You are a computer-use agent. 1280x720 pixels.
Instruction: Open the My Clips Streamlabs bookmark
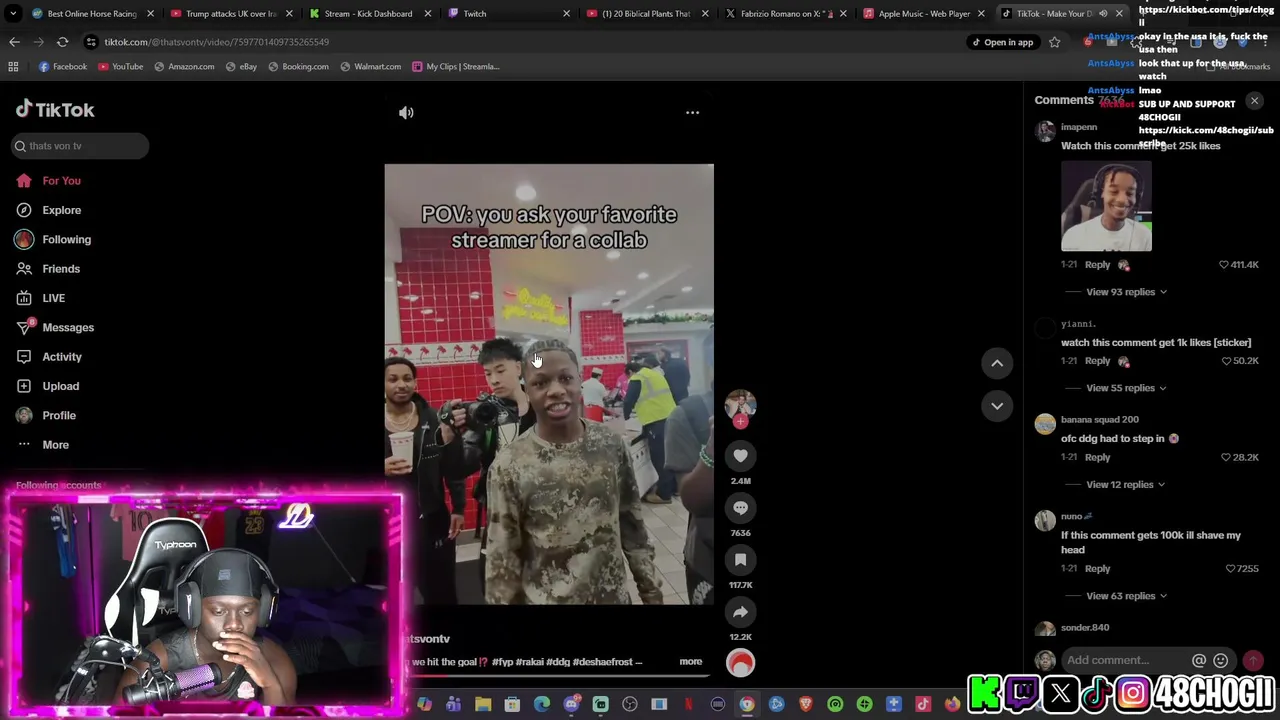click(x=455, y=67)
